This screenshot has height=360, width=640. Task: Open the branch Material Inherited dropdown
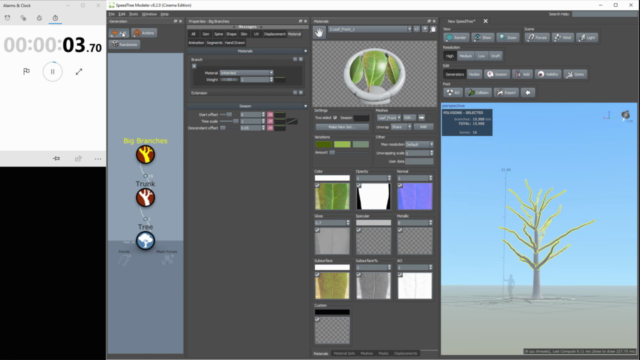pos(247,73)
